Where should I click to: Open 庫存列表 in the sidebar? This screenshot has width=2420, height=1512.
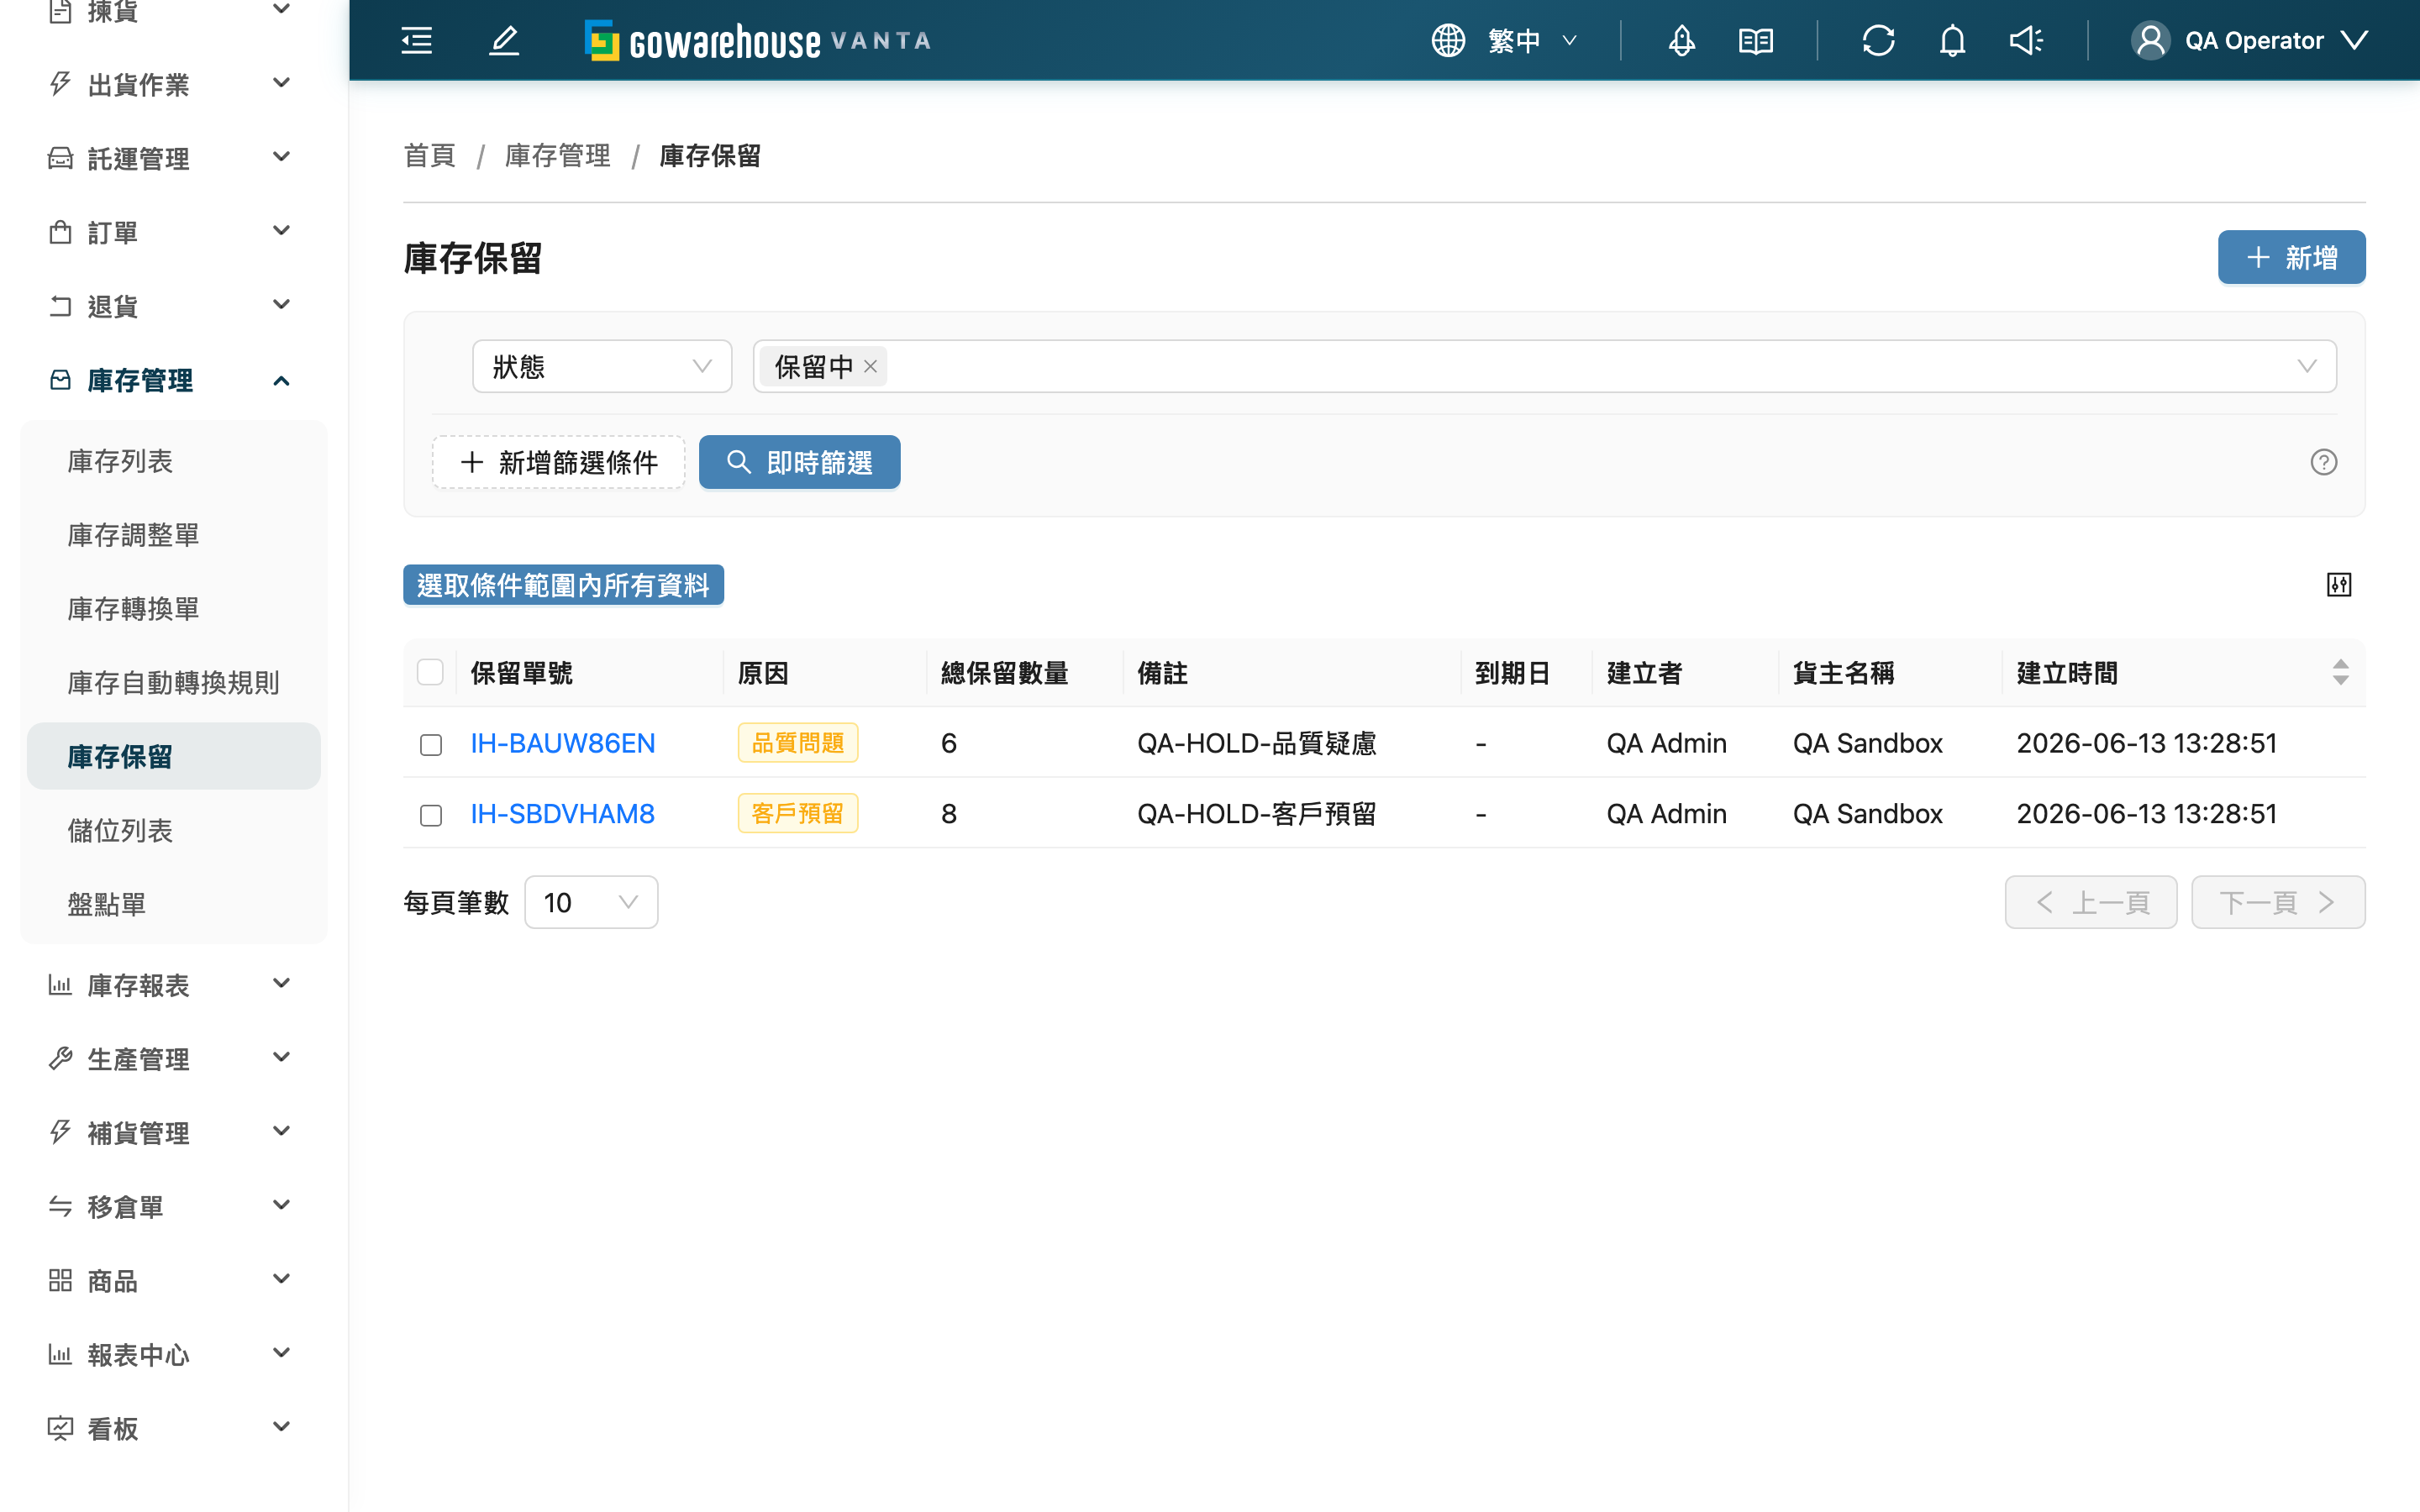click(174, 461)
